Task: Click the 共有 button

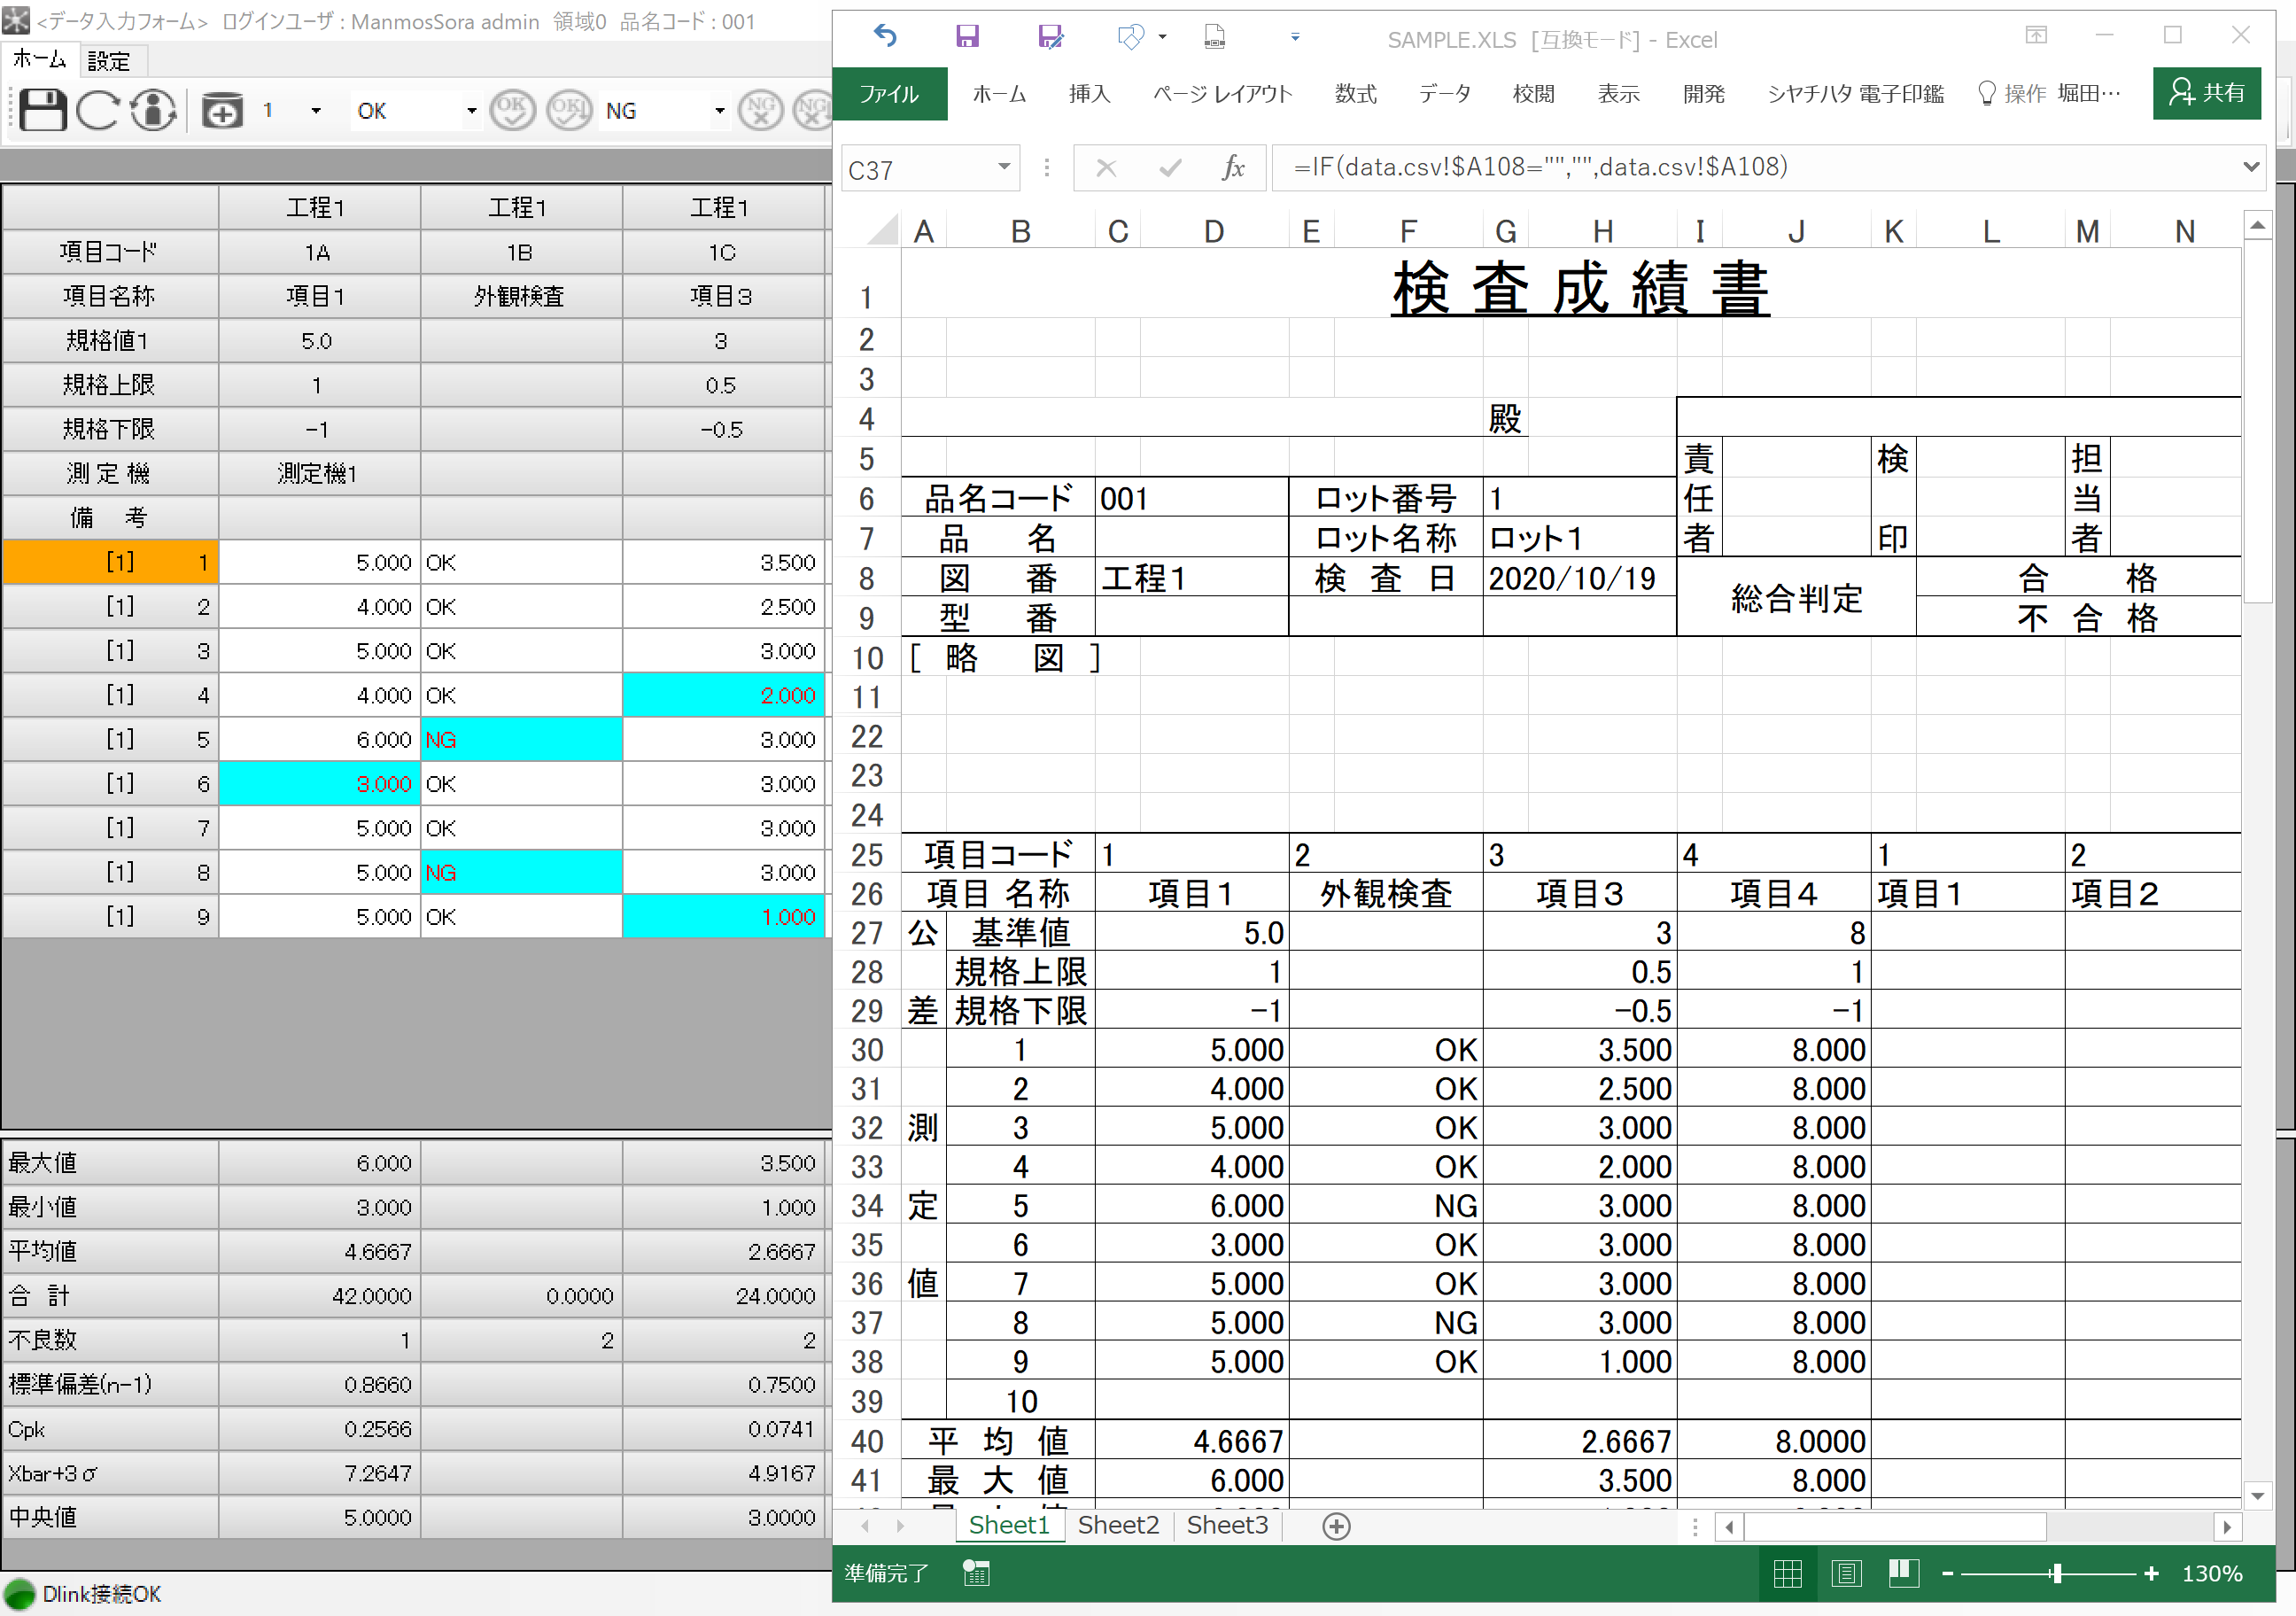Action: pos(2206,93)
